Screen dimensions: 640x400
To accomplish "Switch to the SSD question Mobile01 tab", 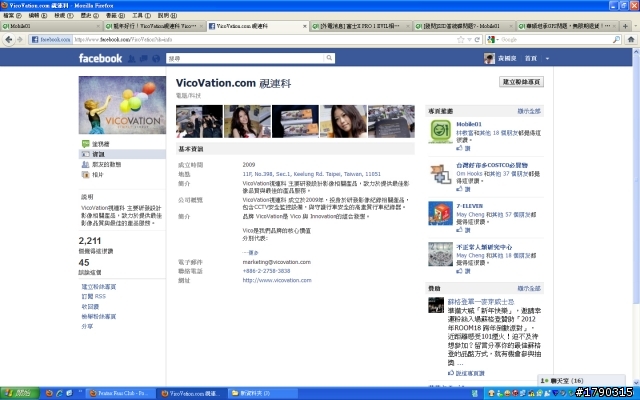I will click(x=464, y=26).
